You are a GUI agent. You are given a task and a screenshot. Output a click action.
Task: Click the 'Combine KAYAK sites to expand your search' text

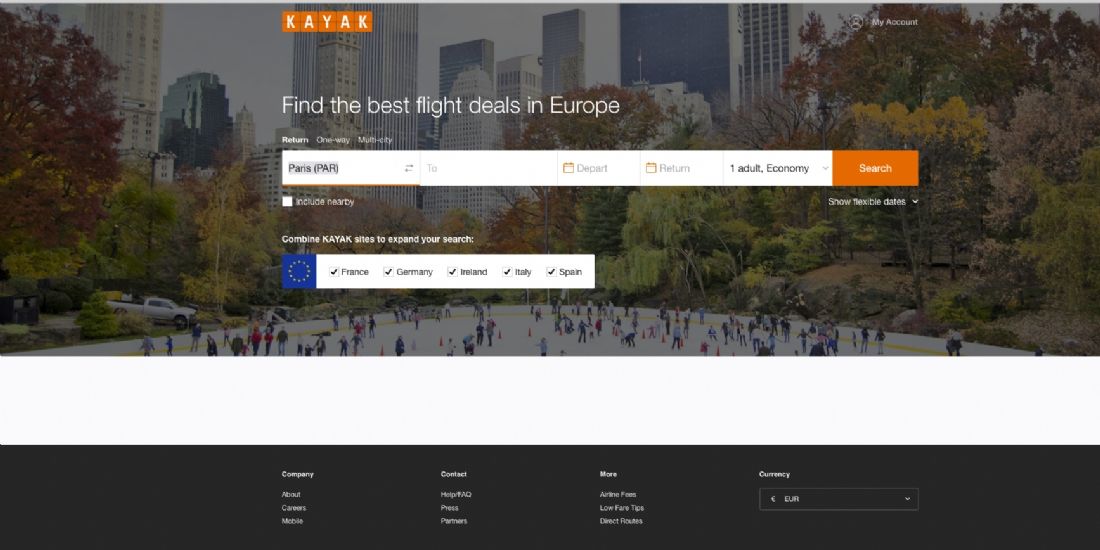click(x=377, y=239)
